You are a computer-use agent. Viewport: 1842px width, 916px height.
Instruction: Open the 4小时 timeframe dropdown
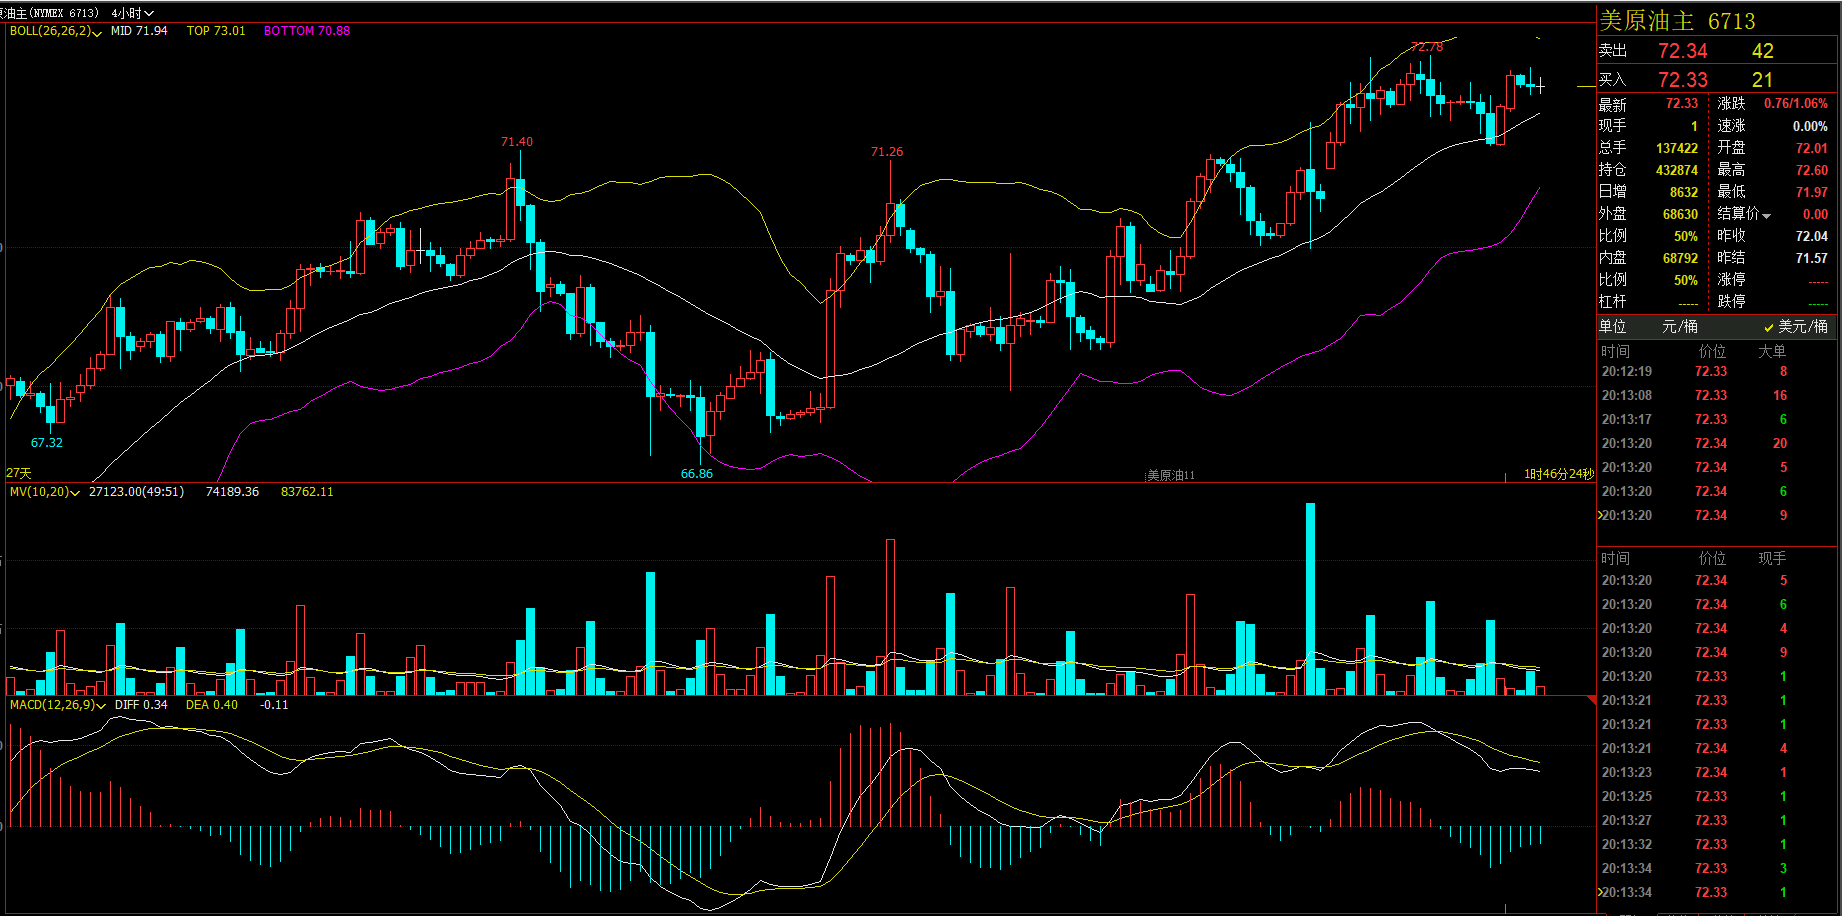[x=133, y=13]
